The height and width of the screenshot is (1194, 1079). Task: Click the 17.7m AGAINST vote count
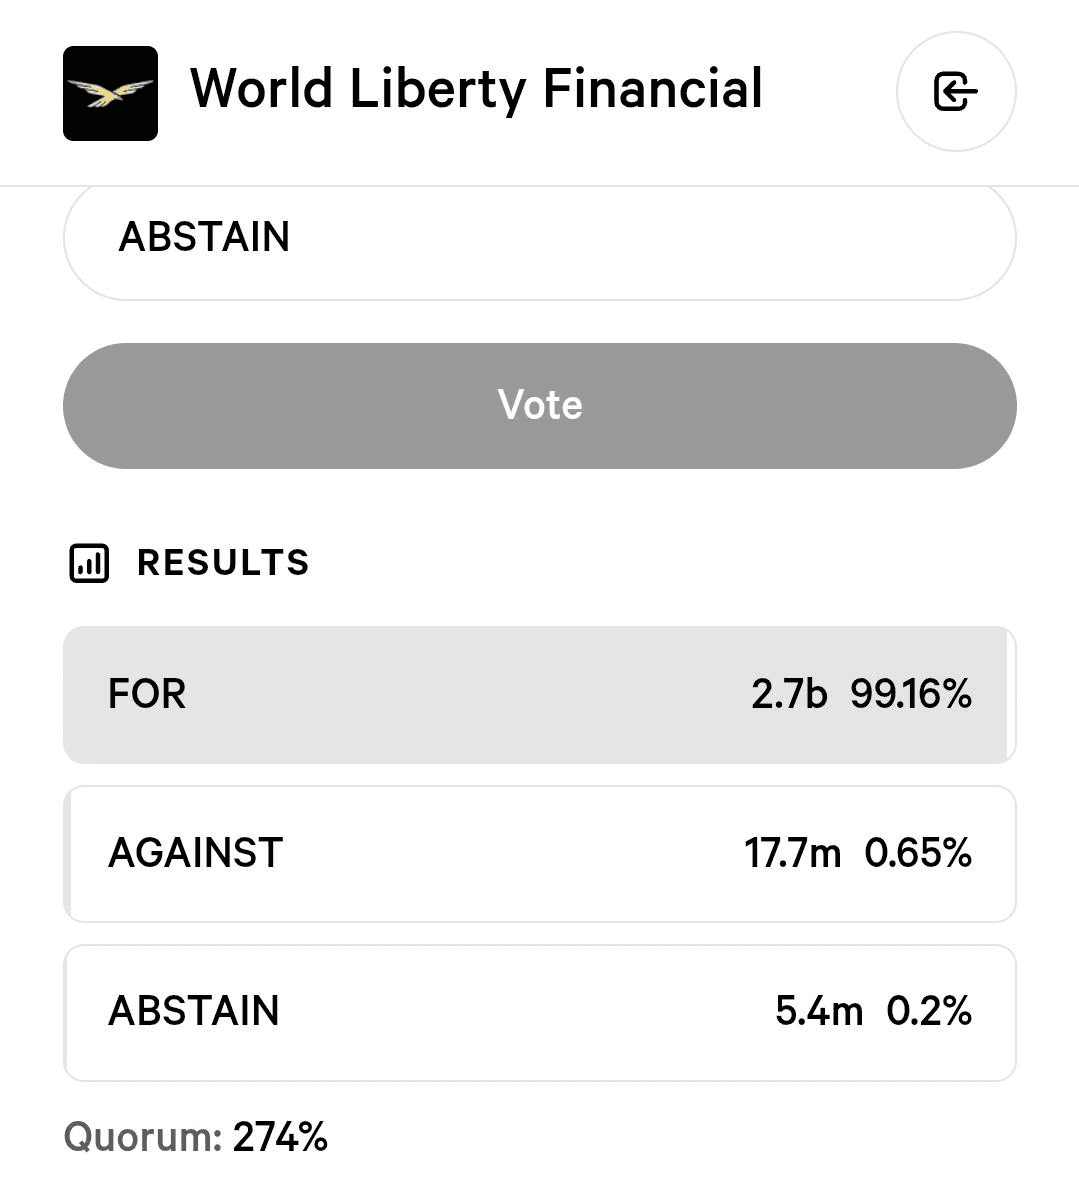click(792, 853)
